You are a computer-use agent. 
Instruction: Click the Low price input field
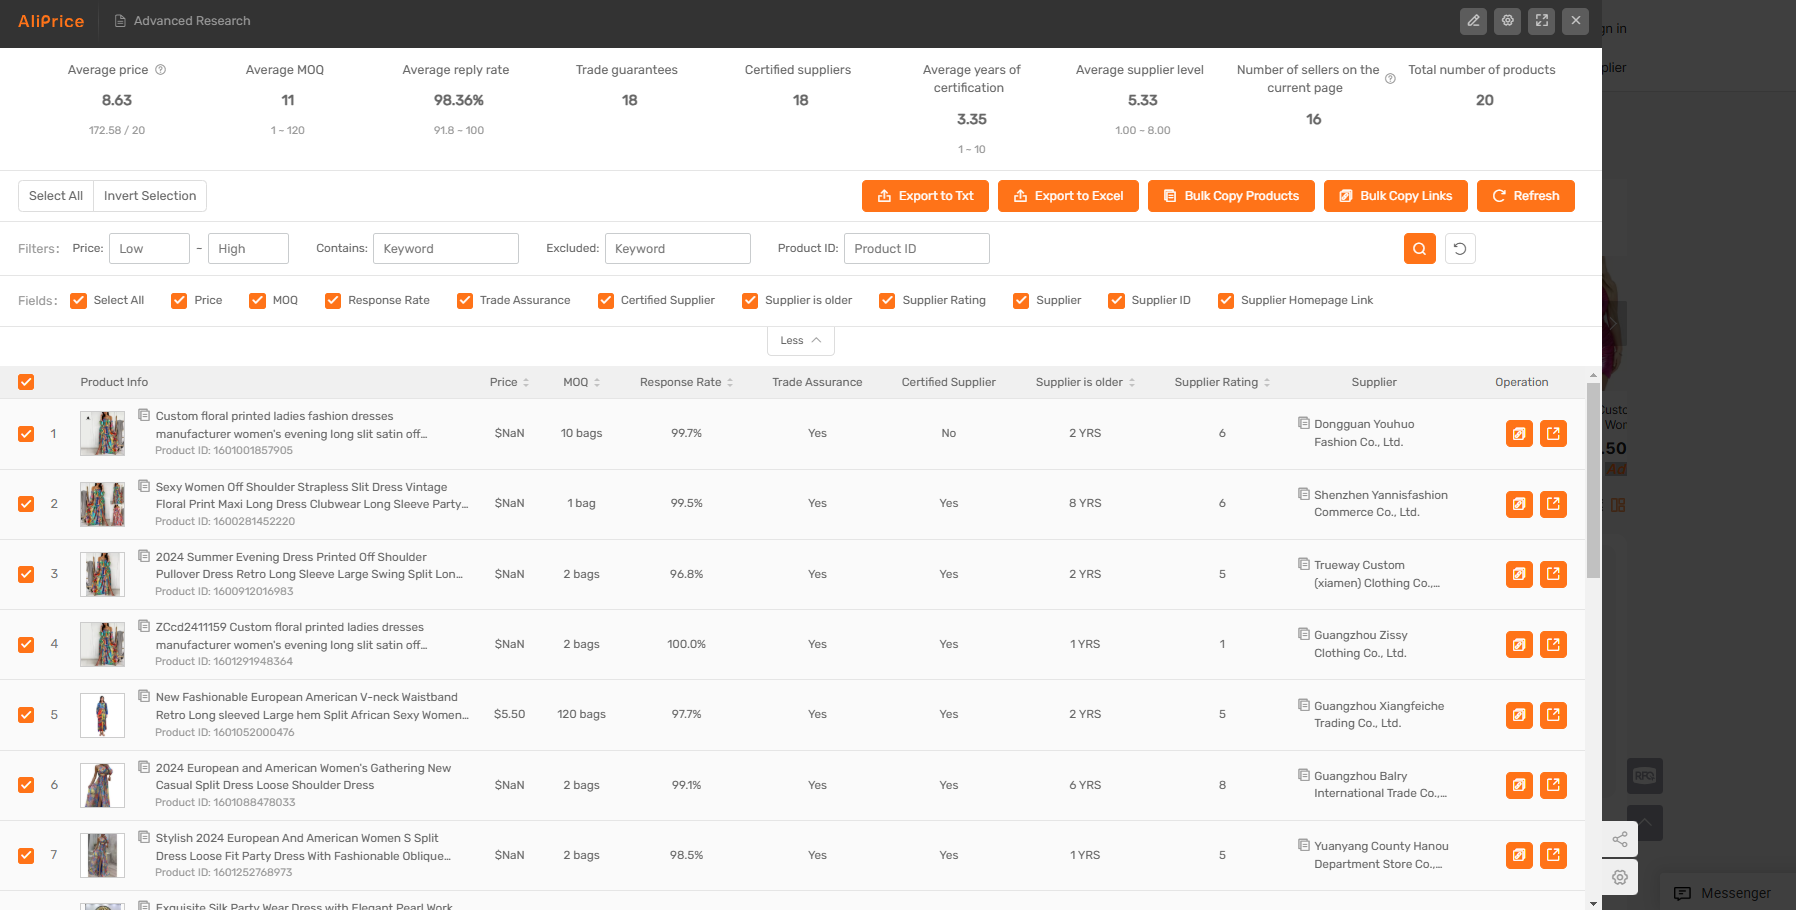pos(149,248)
